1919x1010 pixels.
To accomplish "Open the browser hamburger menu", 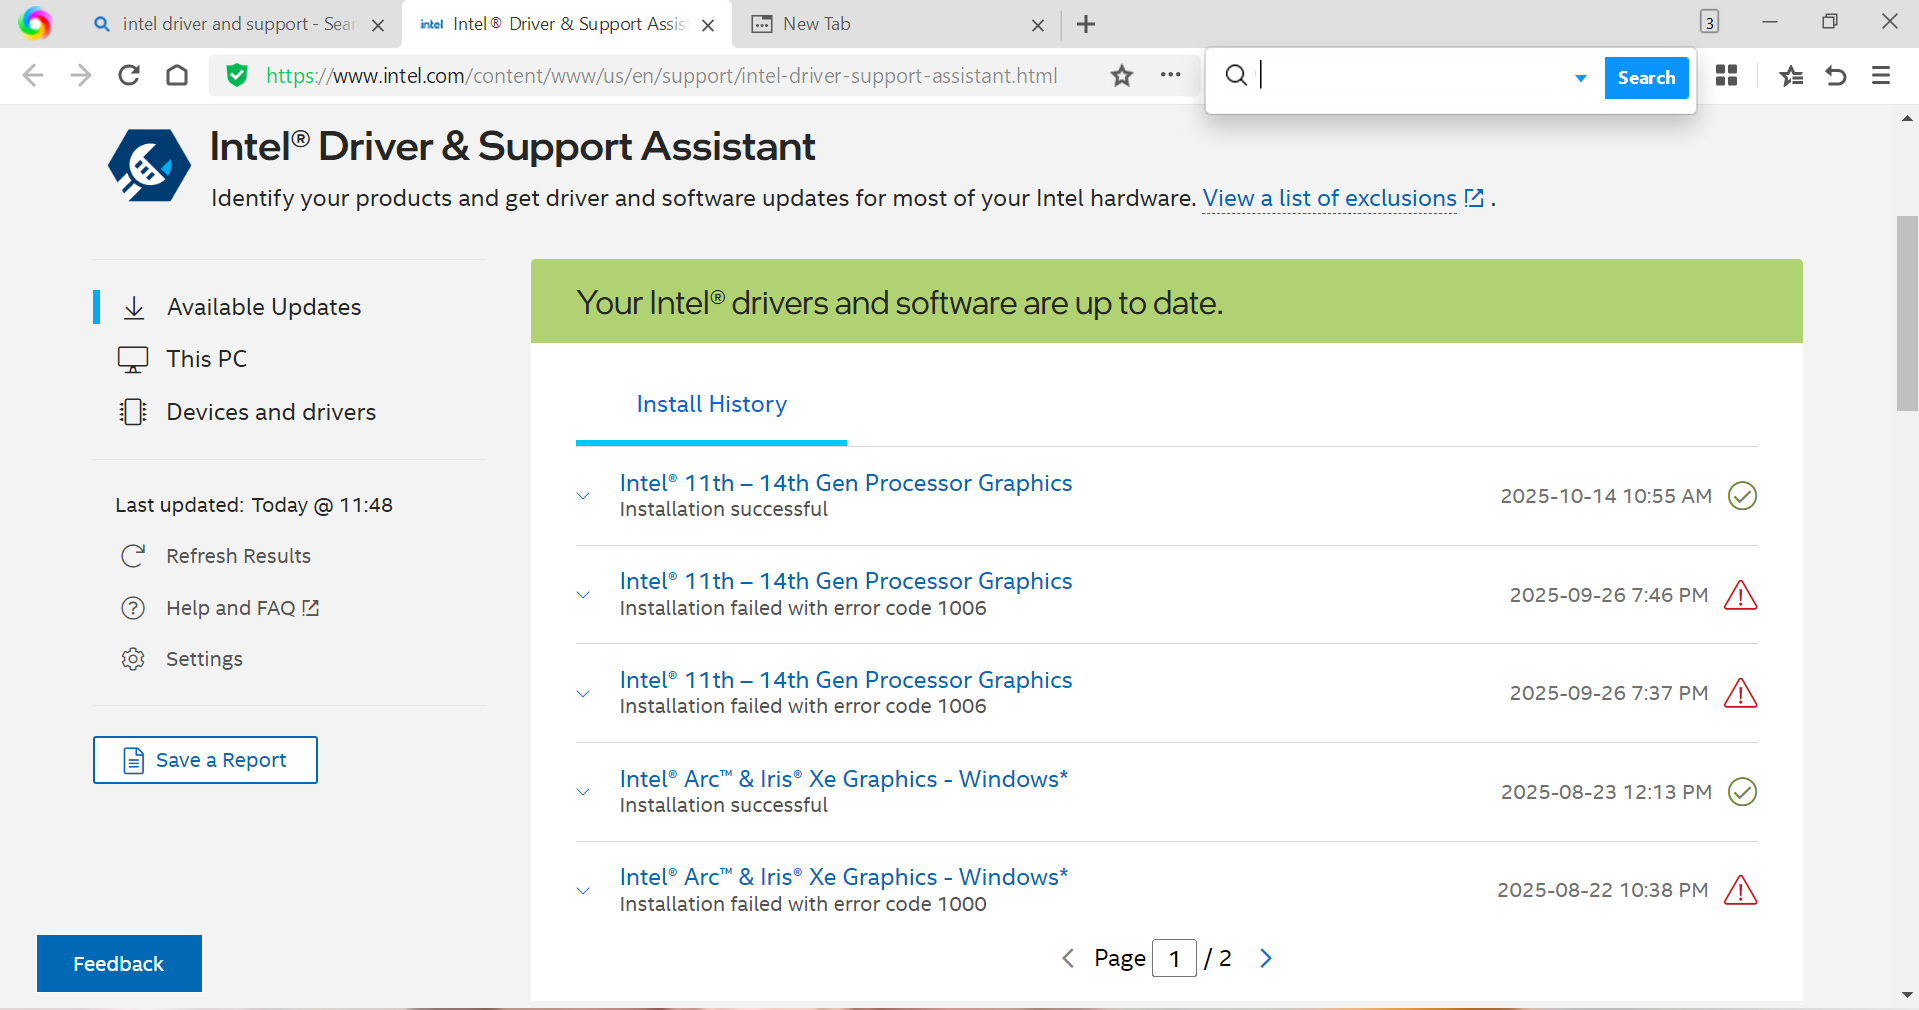I will [1881, 75].
